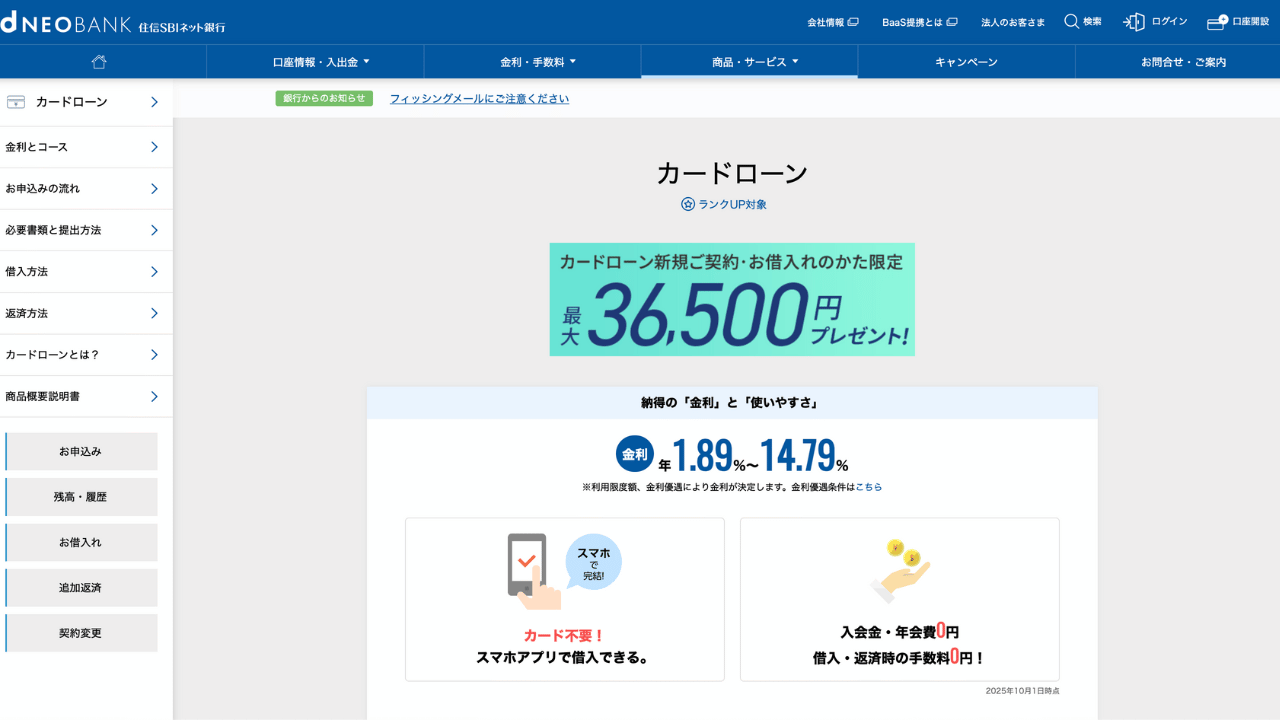Switch to the キャンペーン menu item

coord(966,61)
